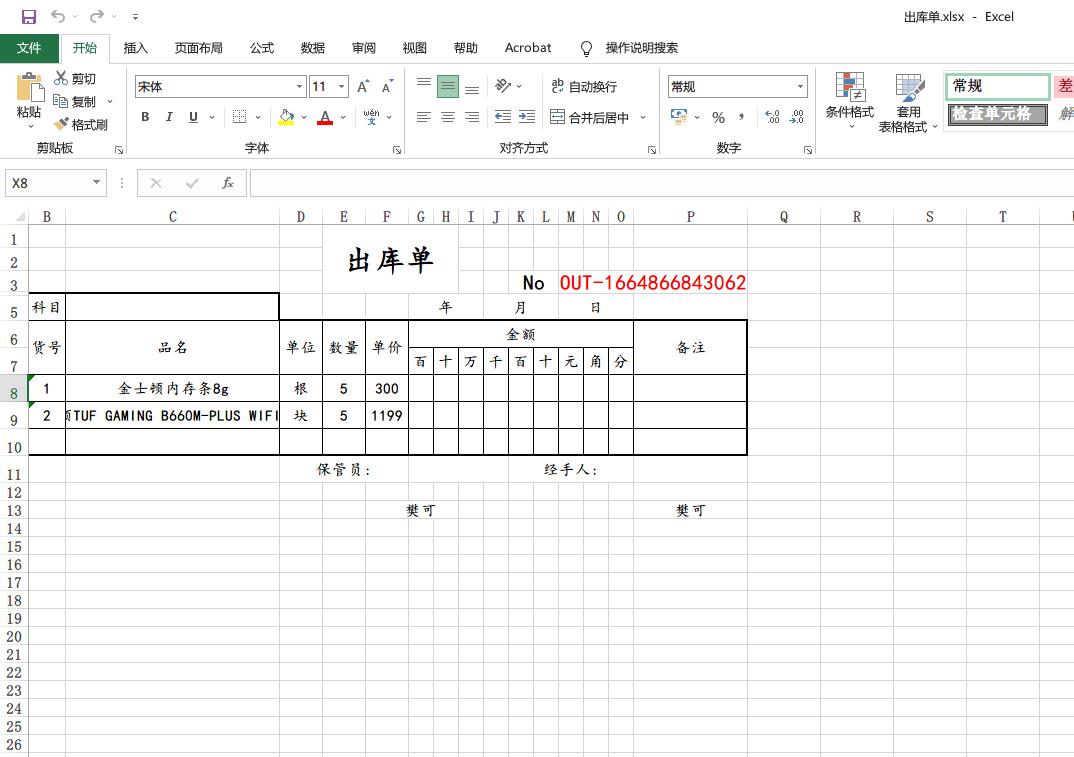Click the Save icon in title bar
The width and height of the screenshot is (1074, 757).
[x=28, y=17]
